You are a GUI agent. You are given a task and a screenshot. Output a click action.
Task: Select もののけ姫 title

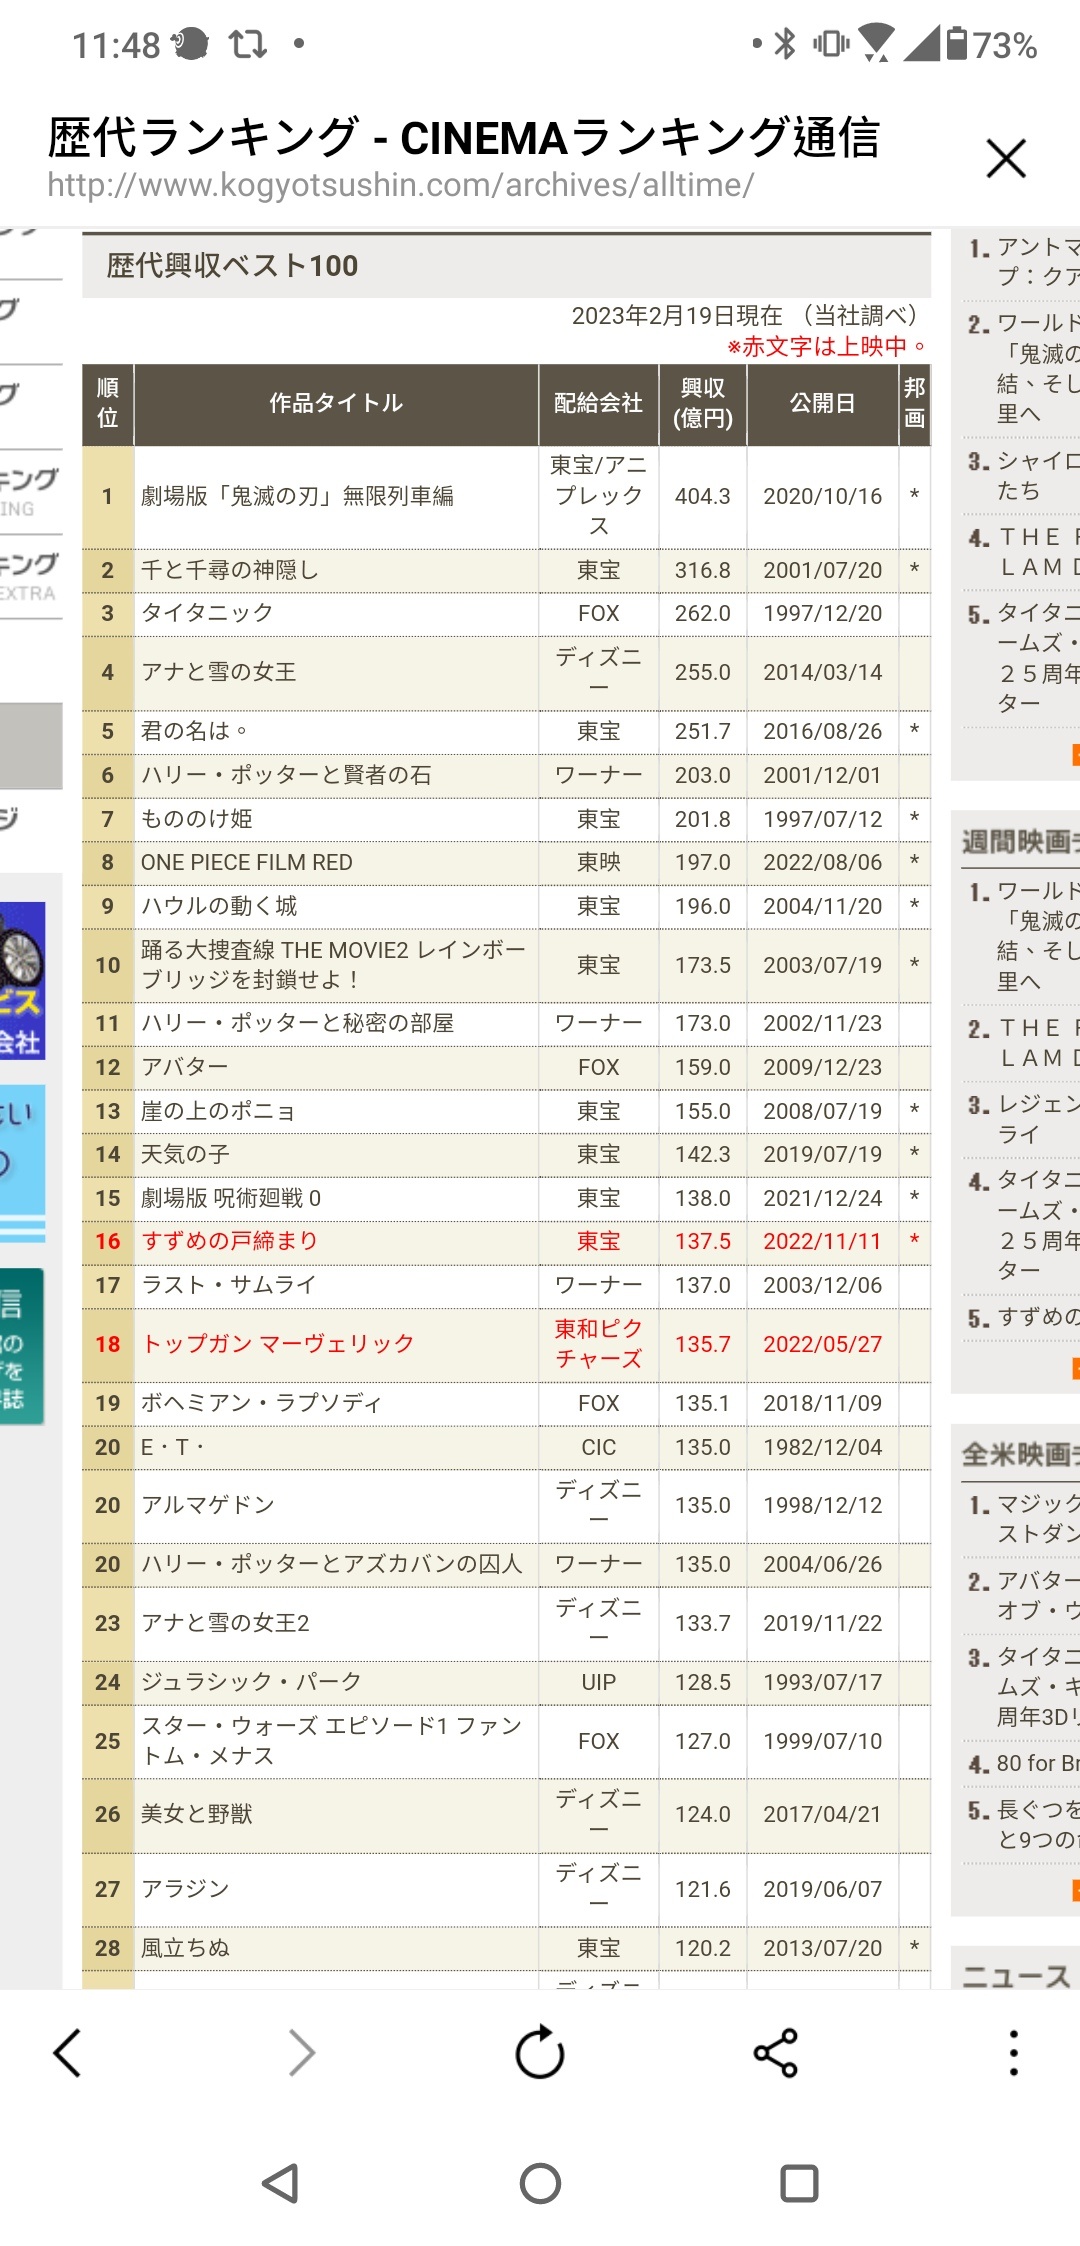[196, 819]
